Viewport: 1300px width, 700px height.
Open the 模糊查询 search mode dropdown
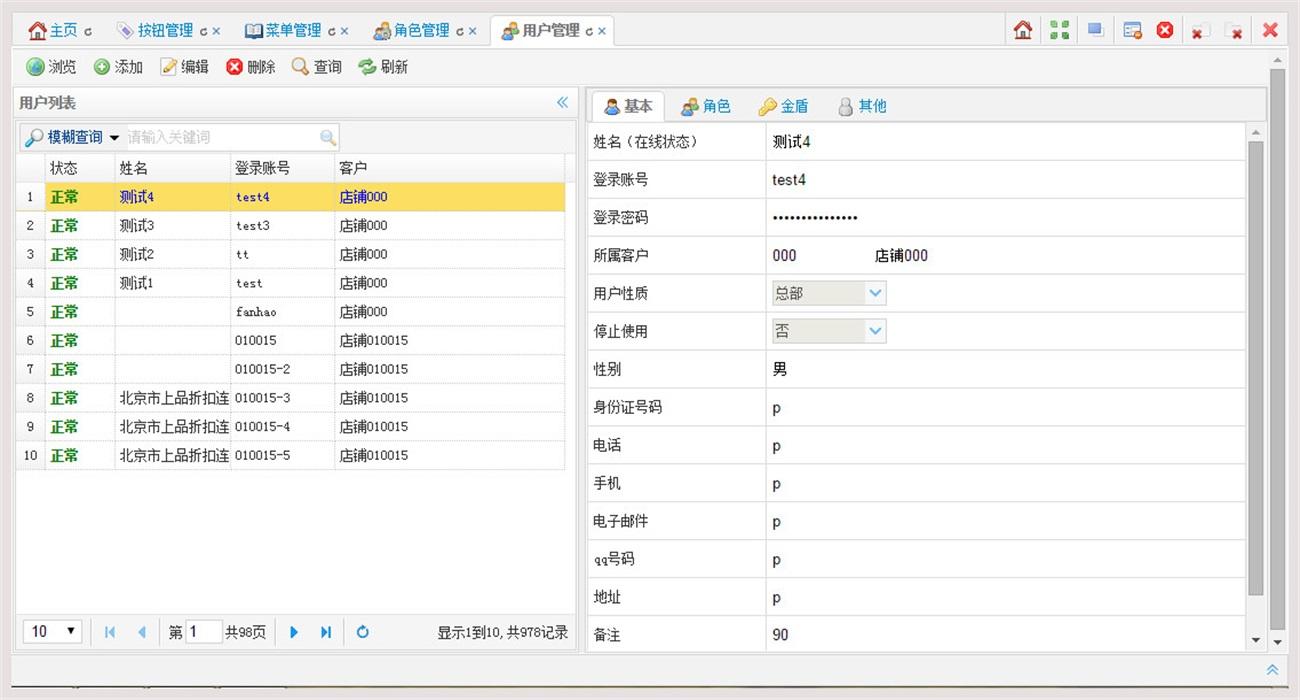(x=72, y=137)
